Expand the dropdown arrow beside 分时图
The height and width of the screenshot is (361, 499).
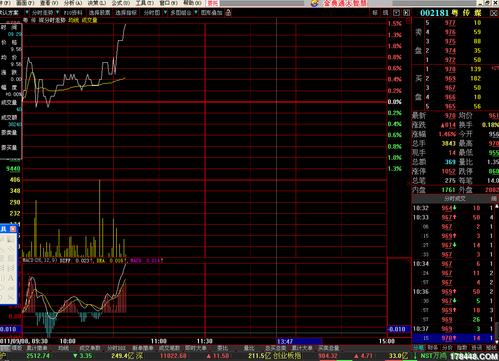click(165, 12)
